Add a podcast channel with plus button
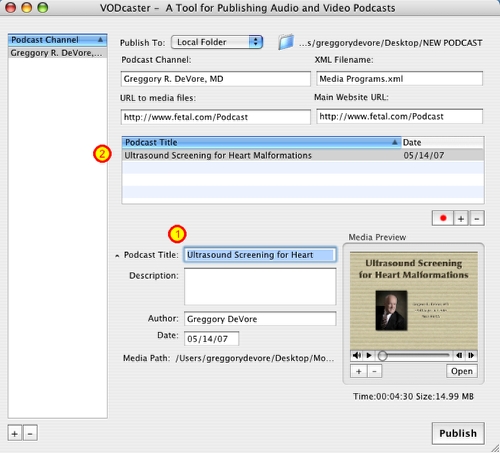 [x=15, y=433]
